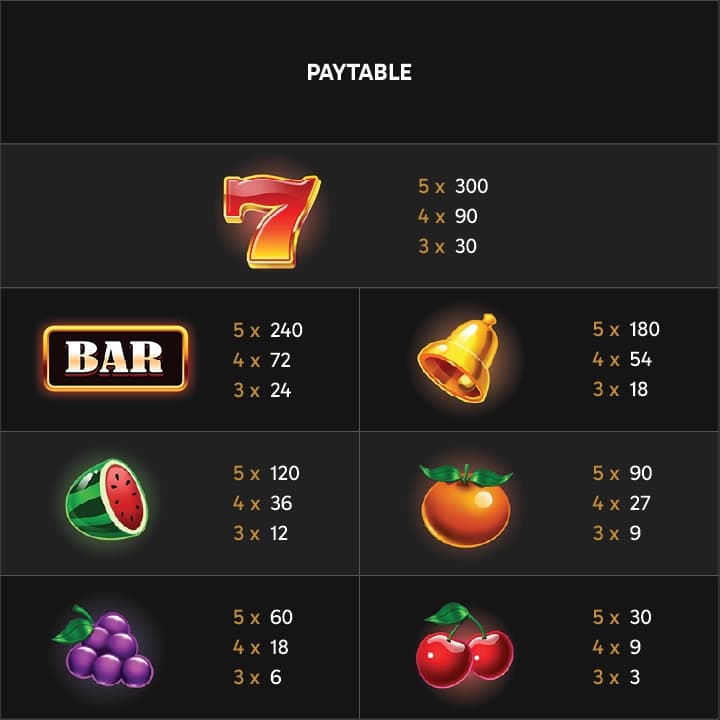Click the watermelon 3 x 12 payout

260,534
